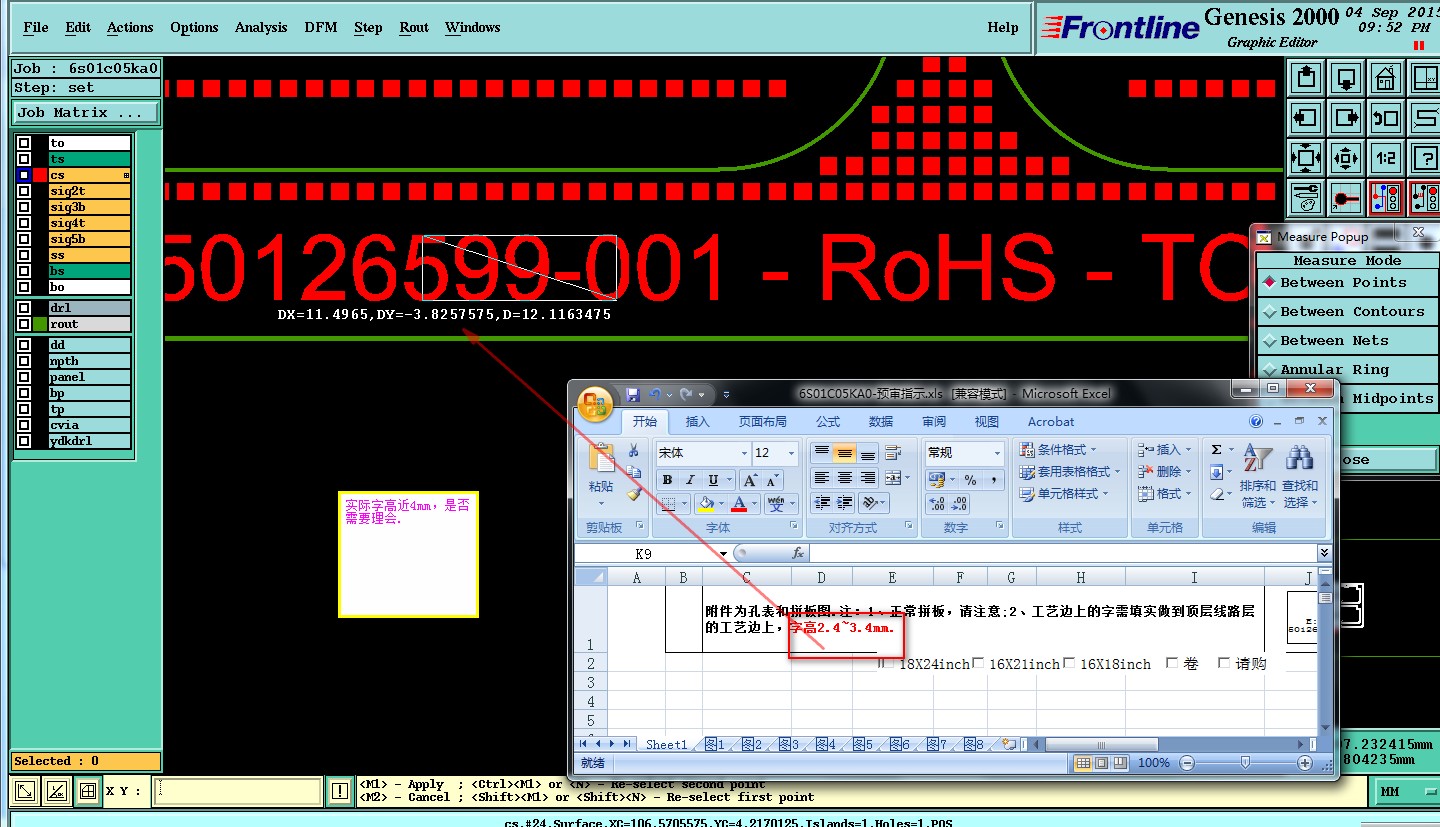Screen dimensions: 1440x827
Task: Click the Center align icon in Excel
Action: pyautogui.click(x=844, y=479)
